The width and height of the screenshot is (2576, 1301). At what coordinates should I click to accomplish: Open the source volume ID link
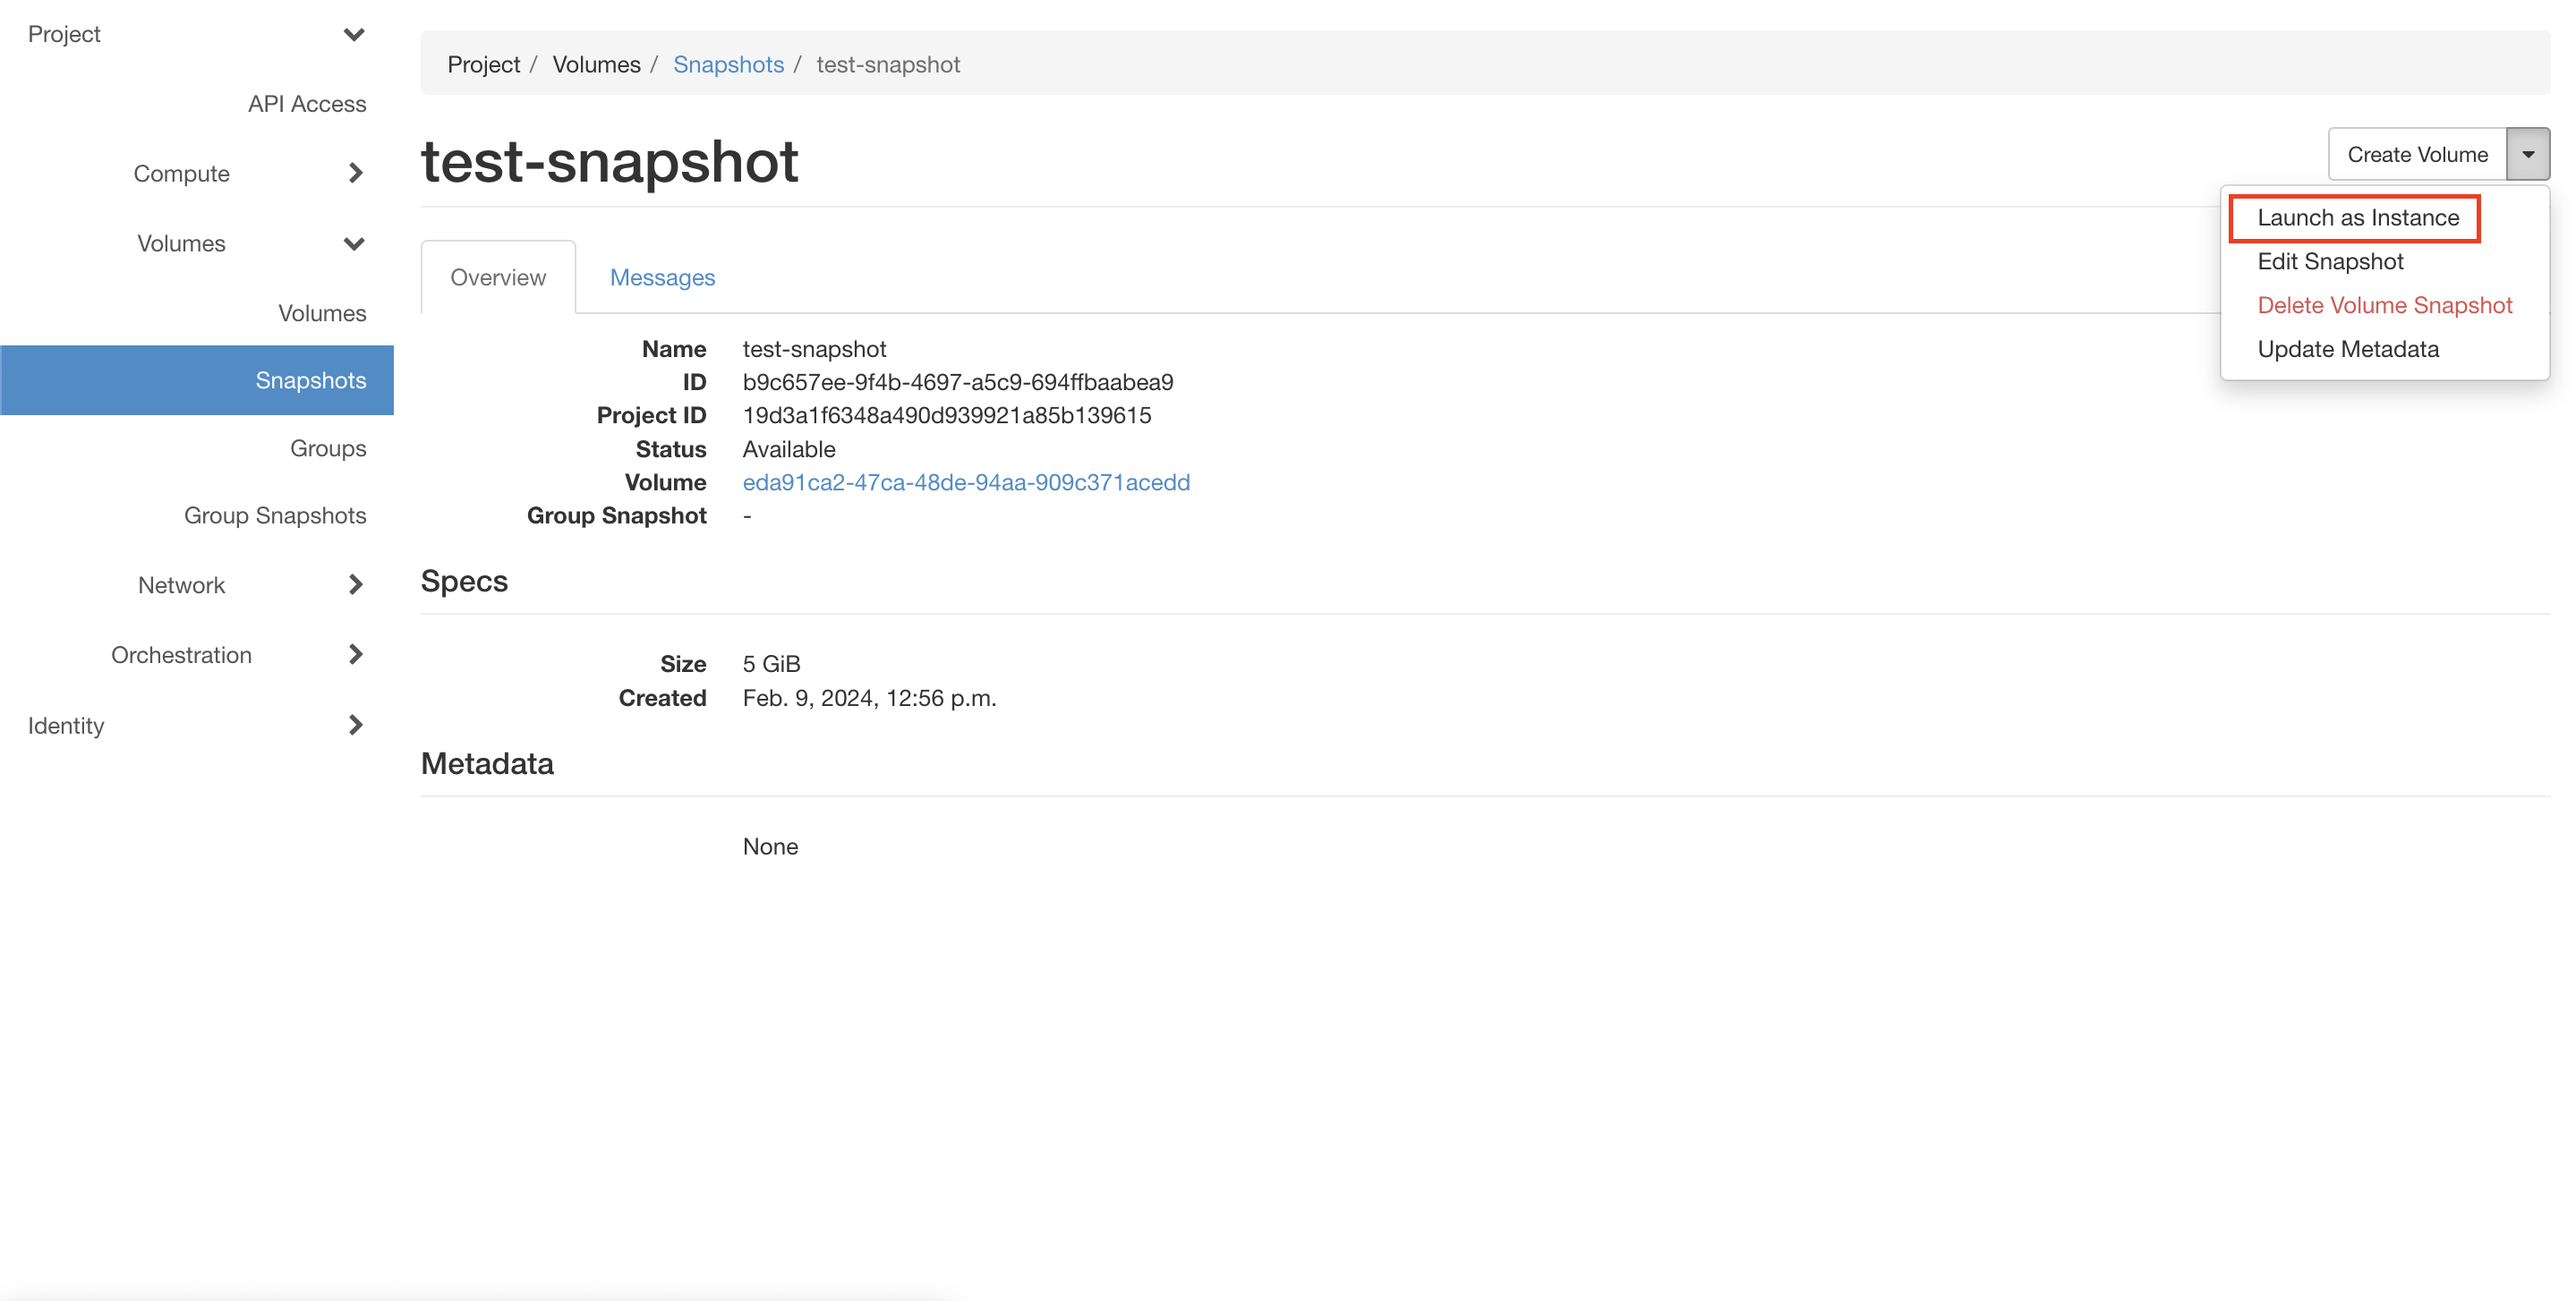point(965,482)
